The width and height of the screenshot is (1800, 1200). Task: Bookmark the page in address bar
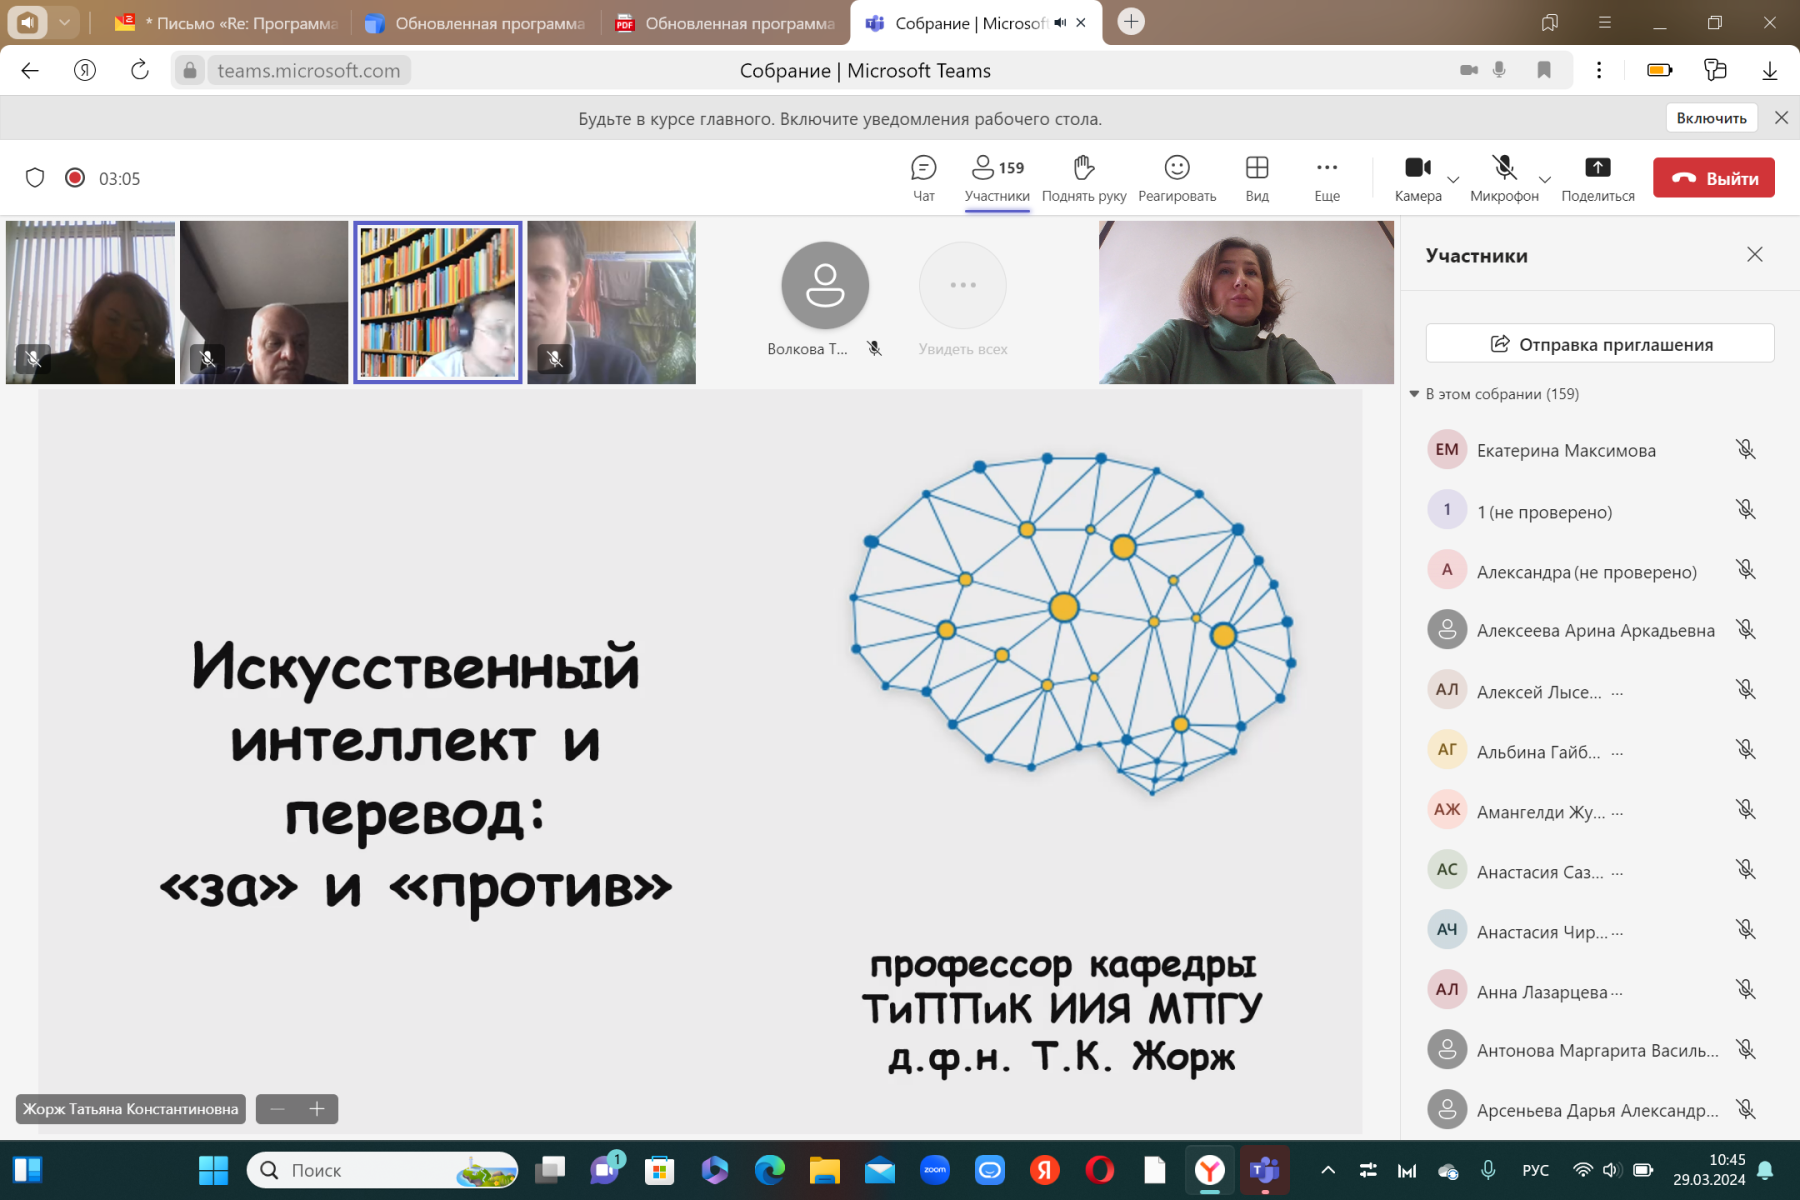[x=1544, y=70]
